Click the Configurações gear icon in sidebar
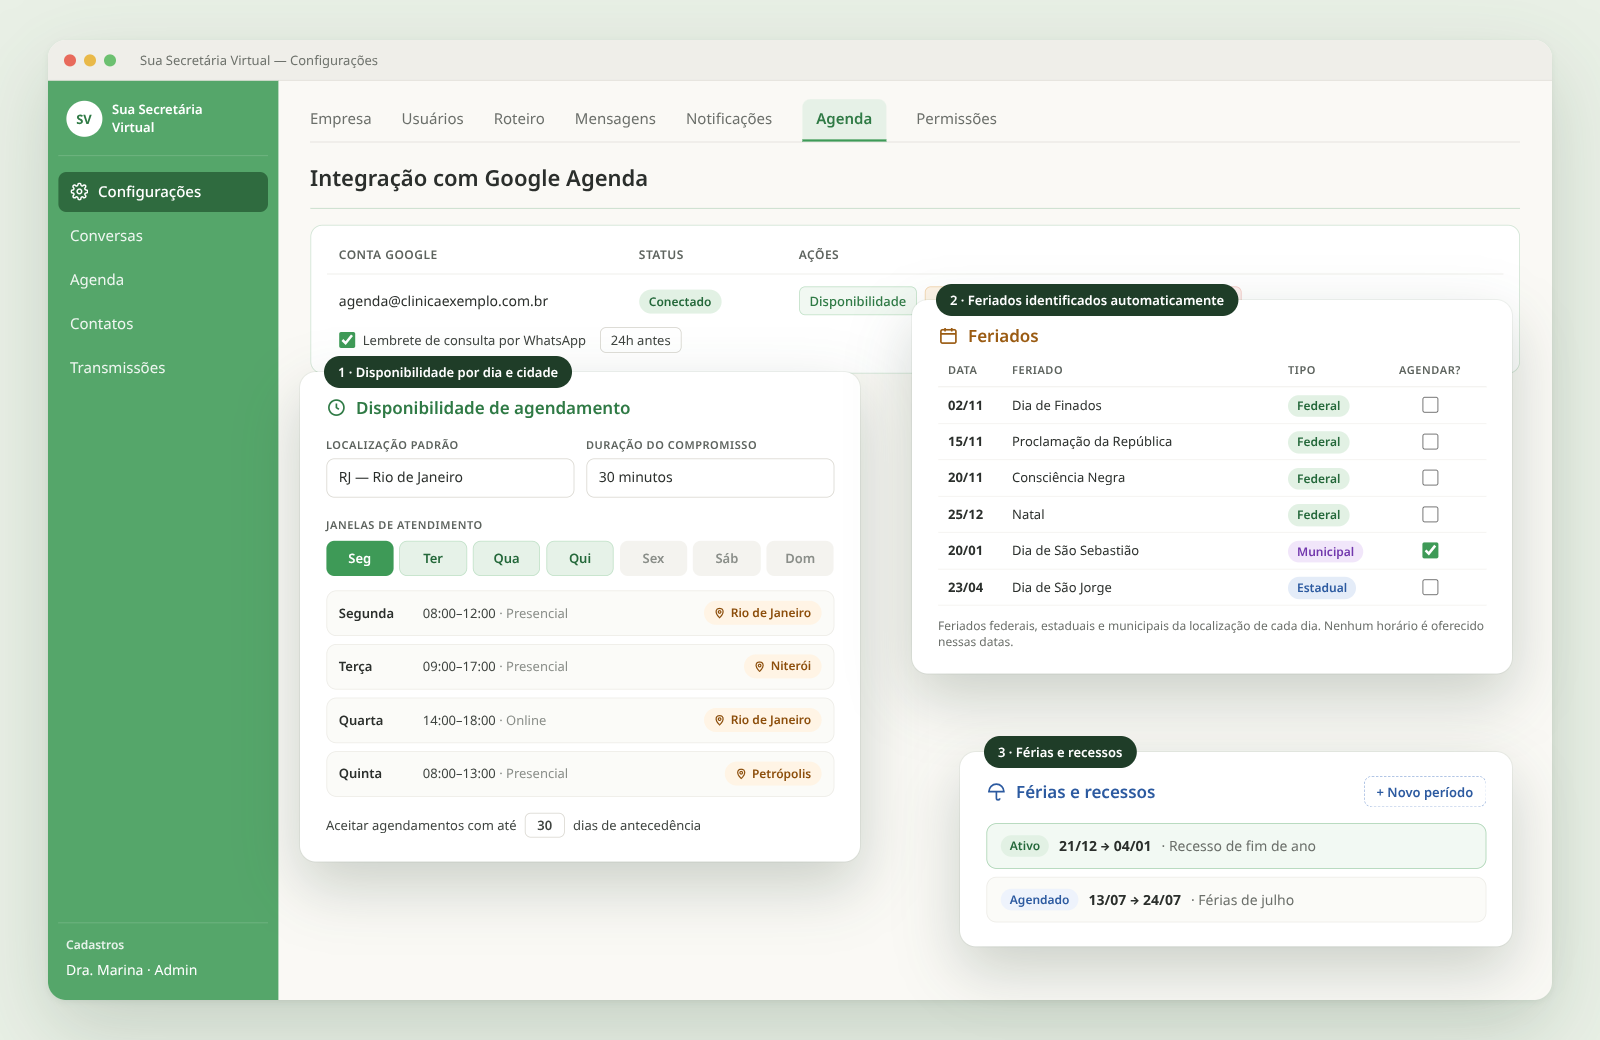This screenshot has width=1600, height=1040. [x=79, y=191]
